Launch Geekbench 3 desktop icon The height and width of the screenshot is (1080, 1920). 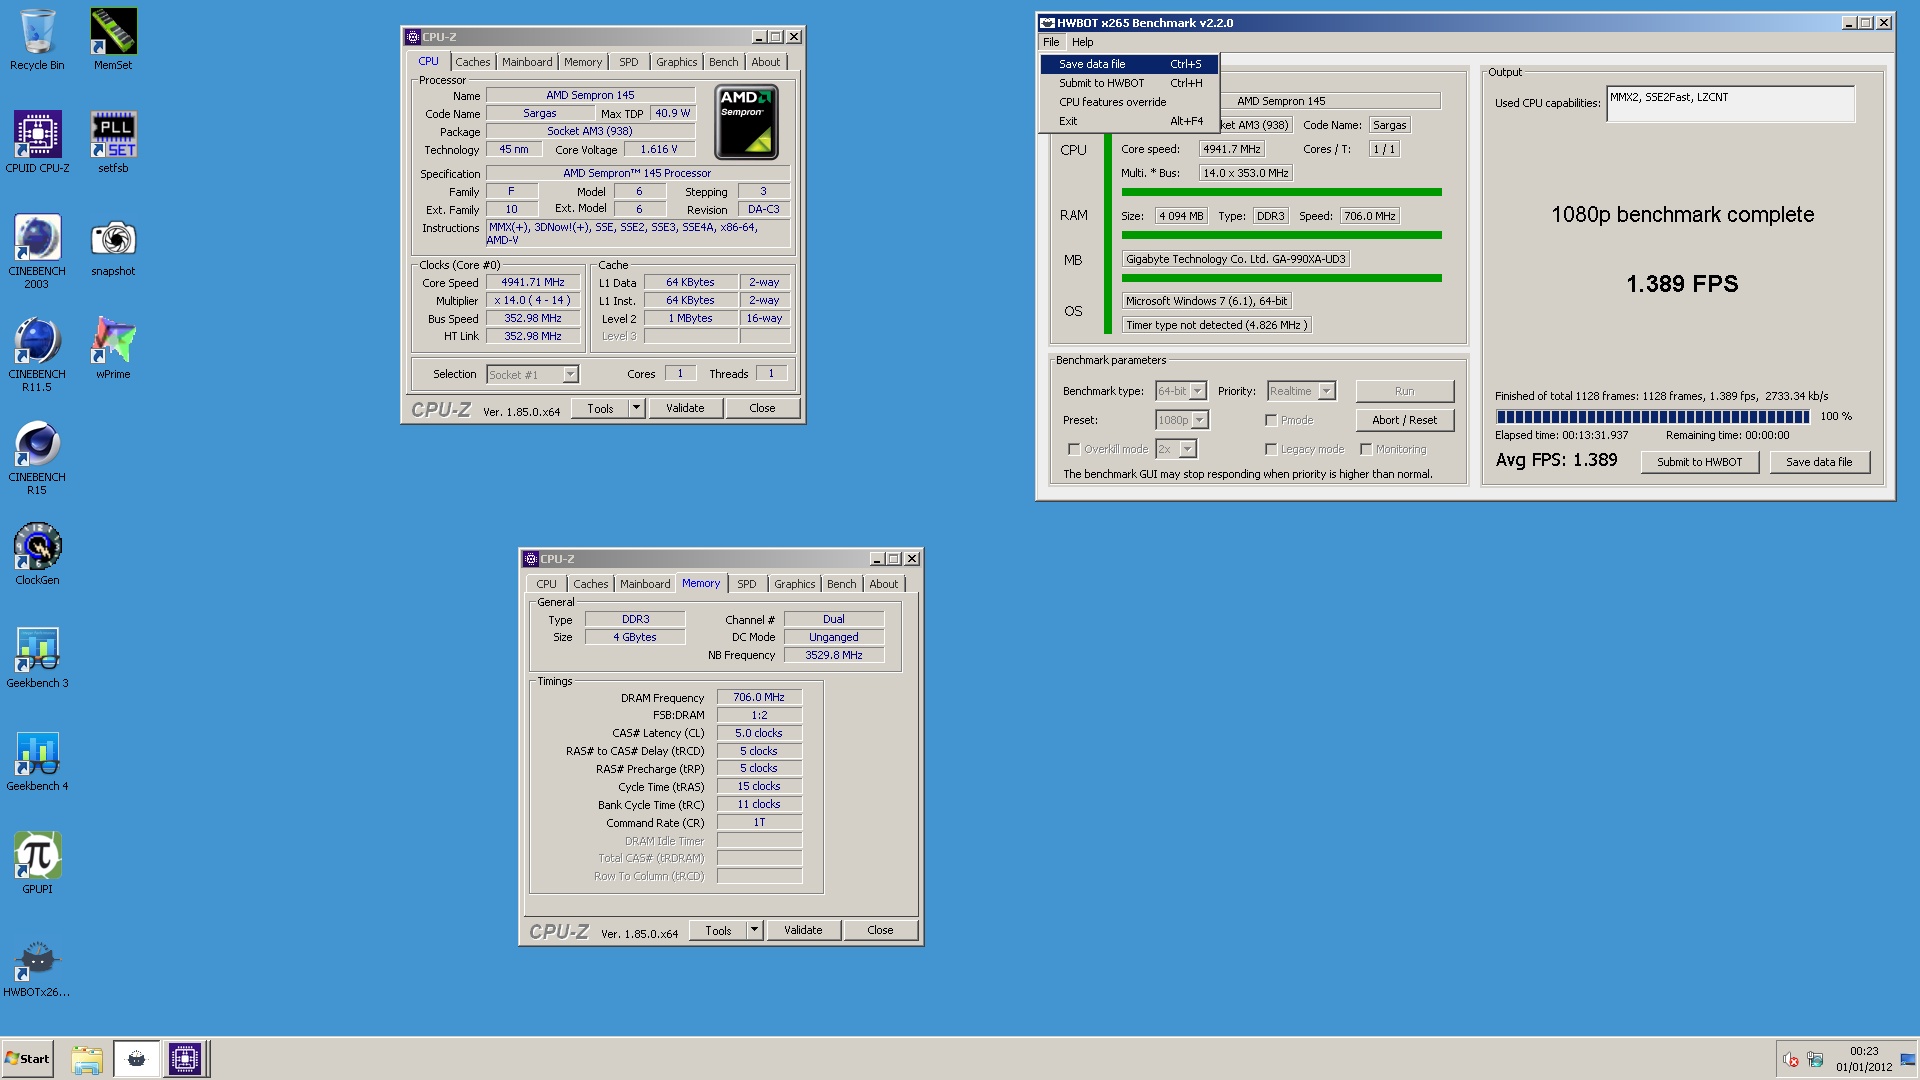click(x=37, y=657)
